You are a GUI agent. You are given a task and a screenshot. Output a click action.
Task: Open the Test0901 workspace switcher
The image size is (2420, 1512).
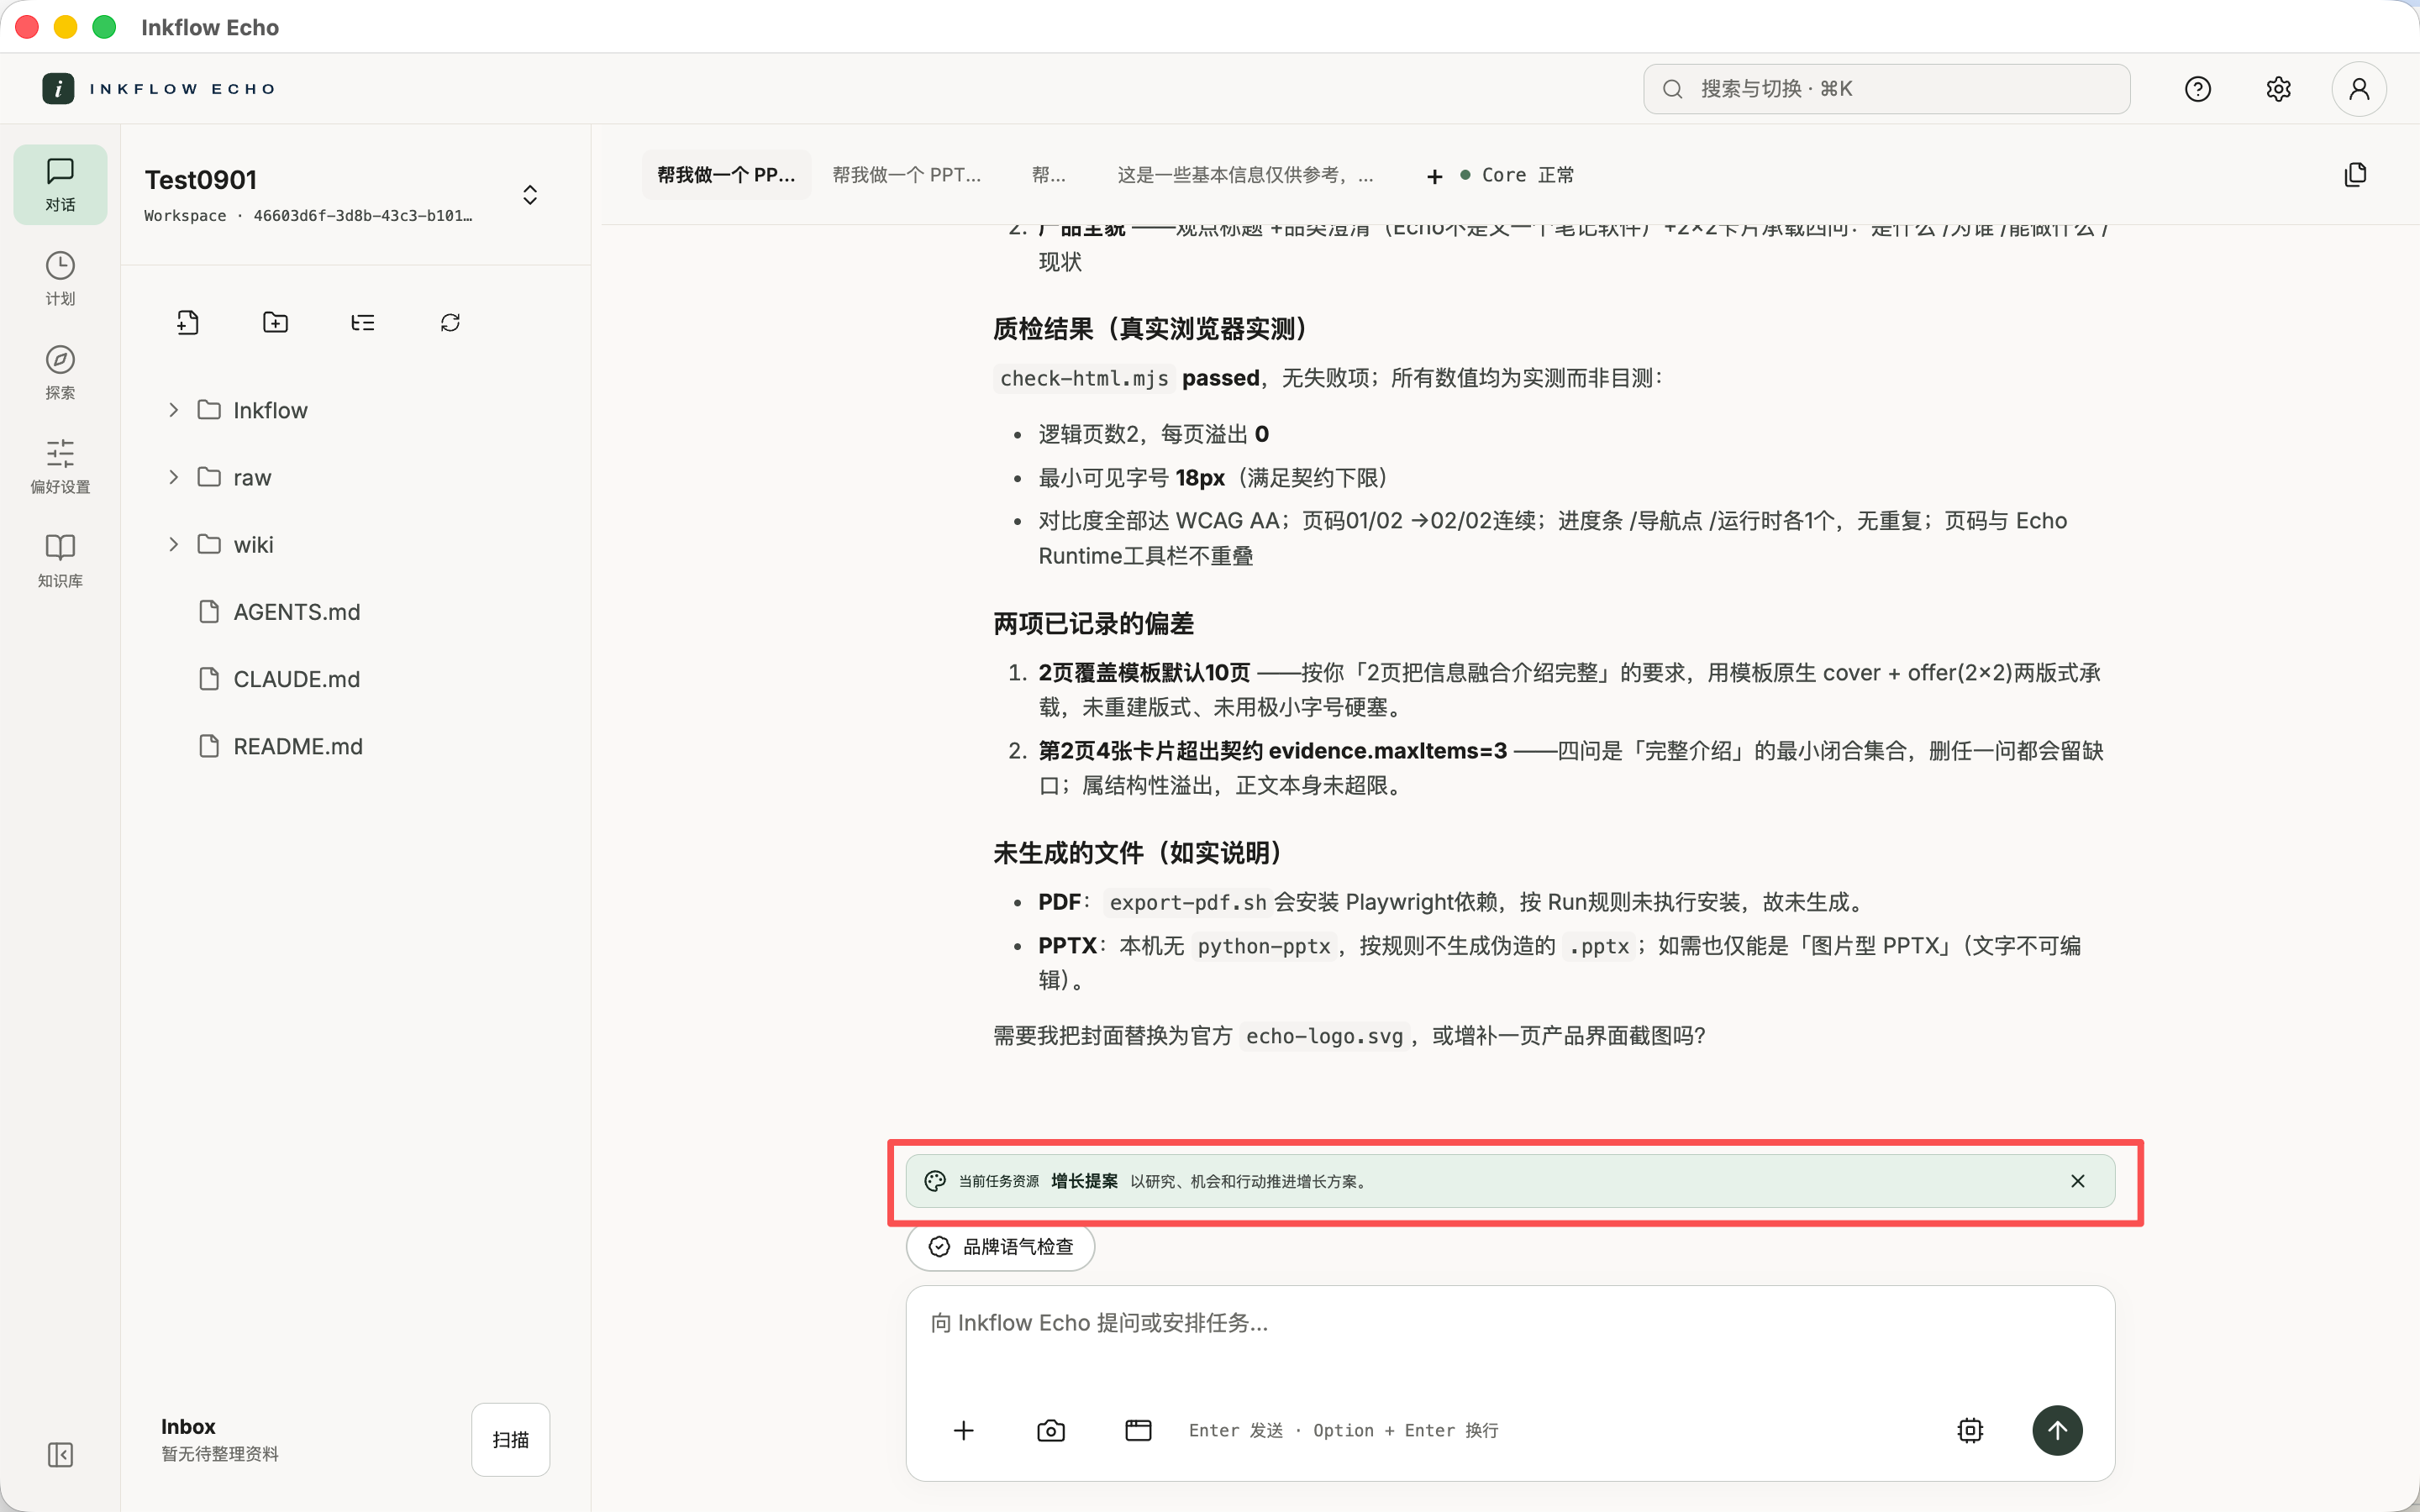pos(530,194)
